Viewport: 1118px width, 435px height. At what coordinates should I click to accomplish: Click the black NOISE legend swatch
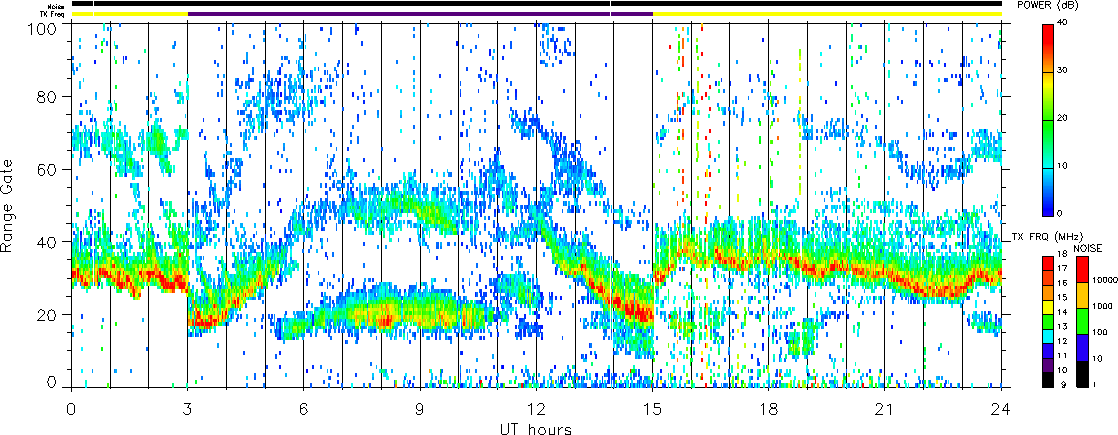pyautogui.click(x=1082, y=374)
